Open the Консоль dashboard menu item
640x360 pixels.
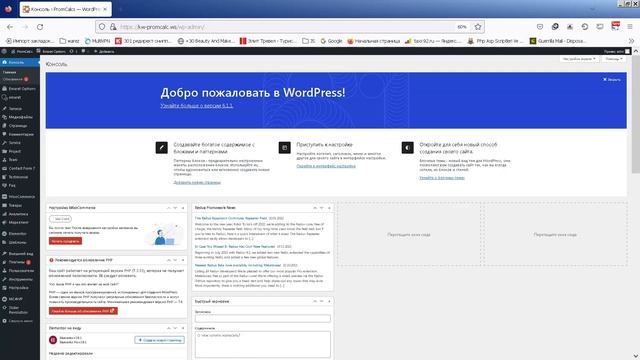20,62
